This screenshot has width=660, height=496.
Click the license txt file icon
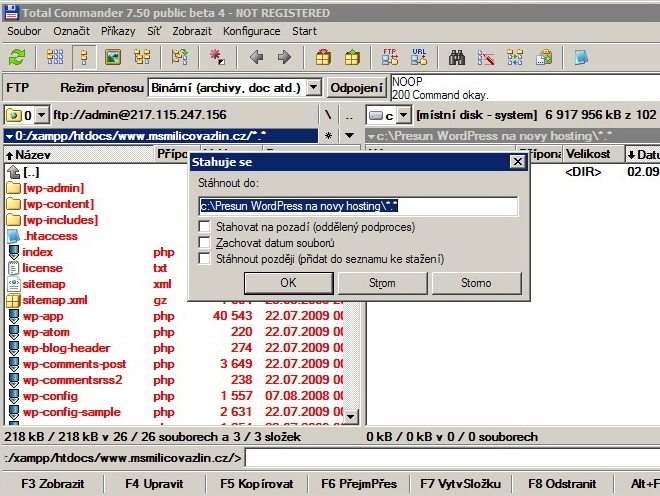click(13, 268)
